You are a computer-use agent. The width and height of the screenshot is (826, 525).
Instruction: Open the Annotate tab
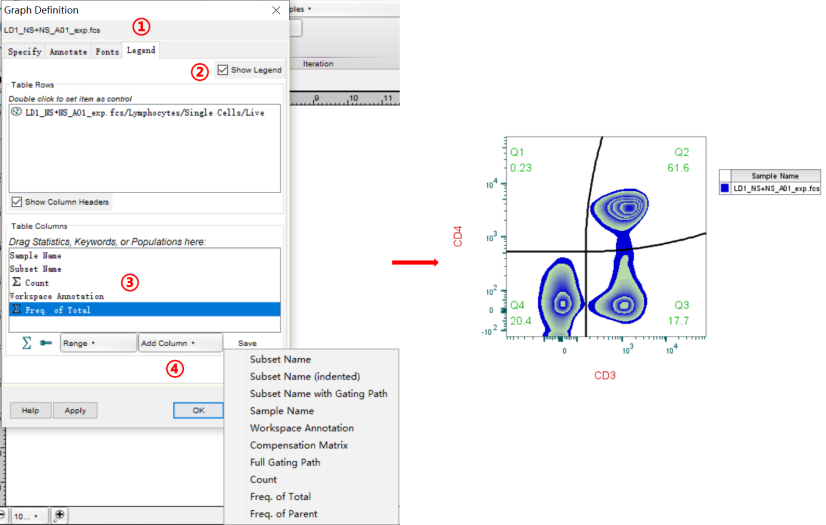(69, 51)
